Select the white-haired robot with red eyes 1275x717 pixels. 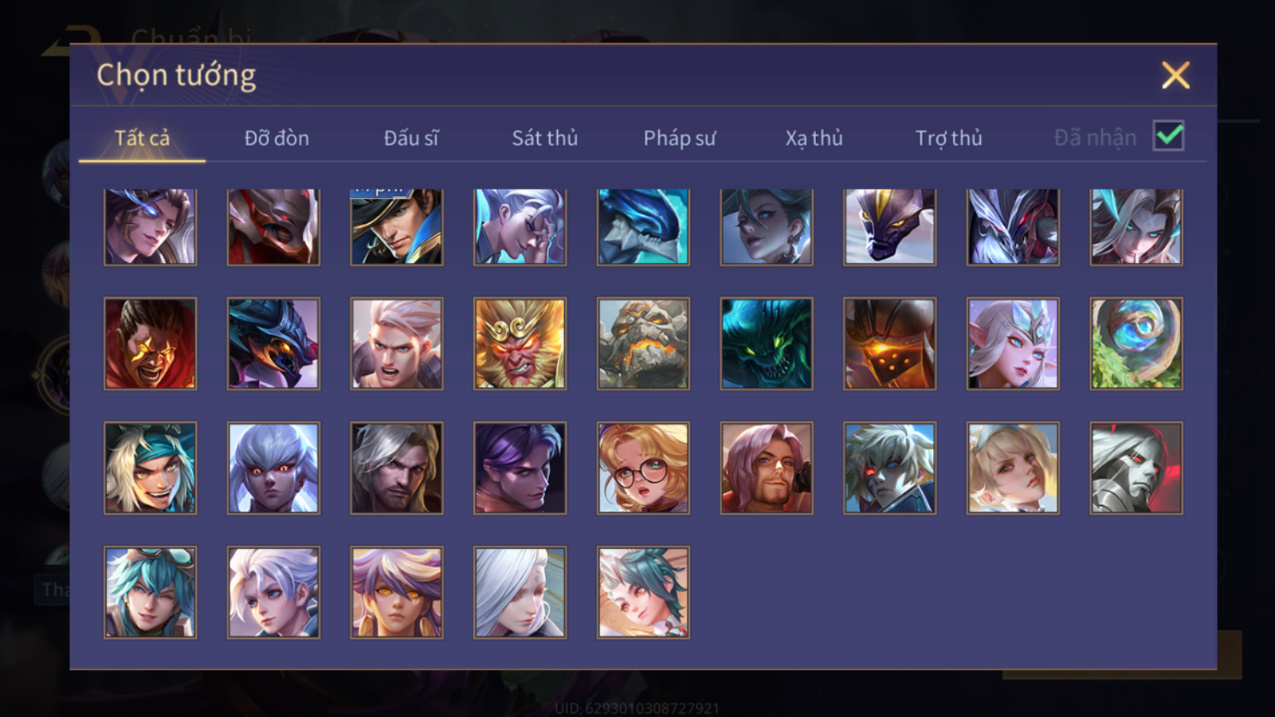(x=889, y=468)
